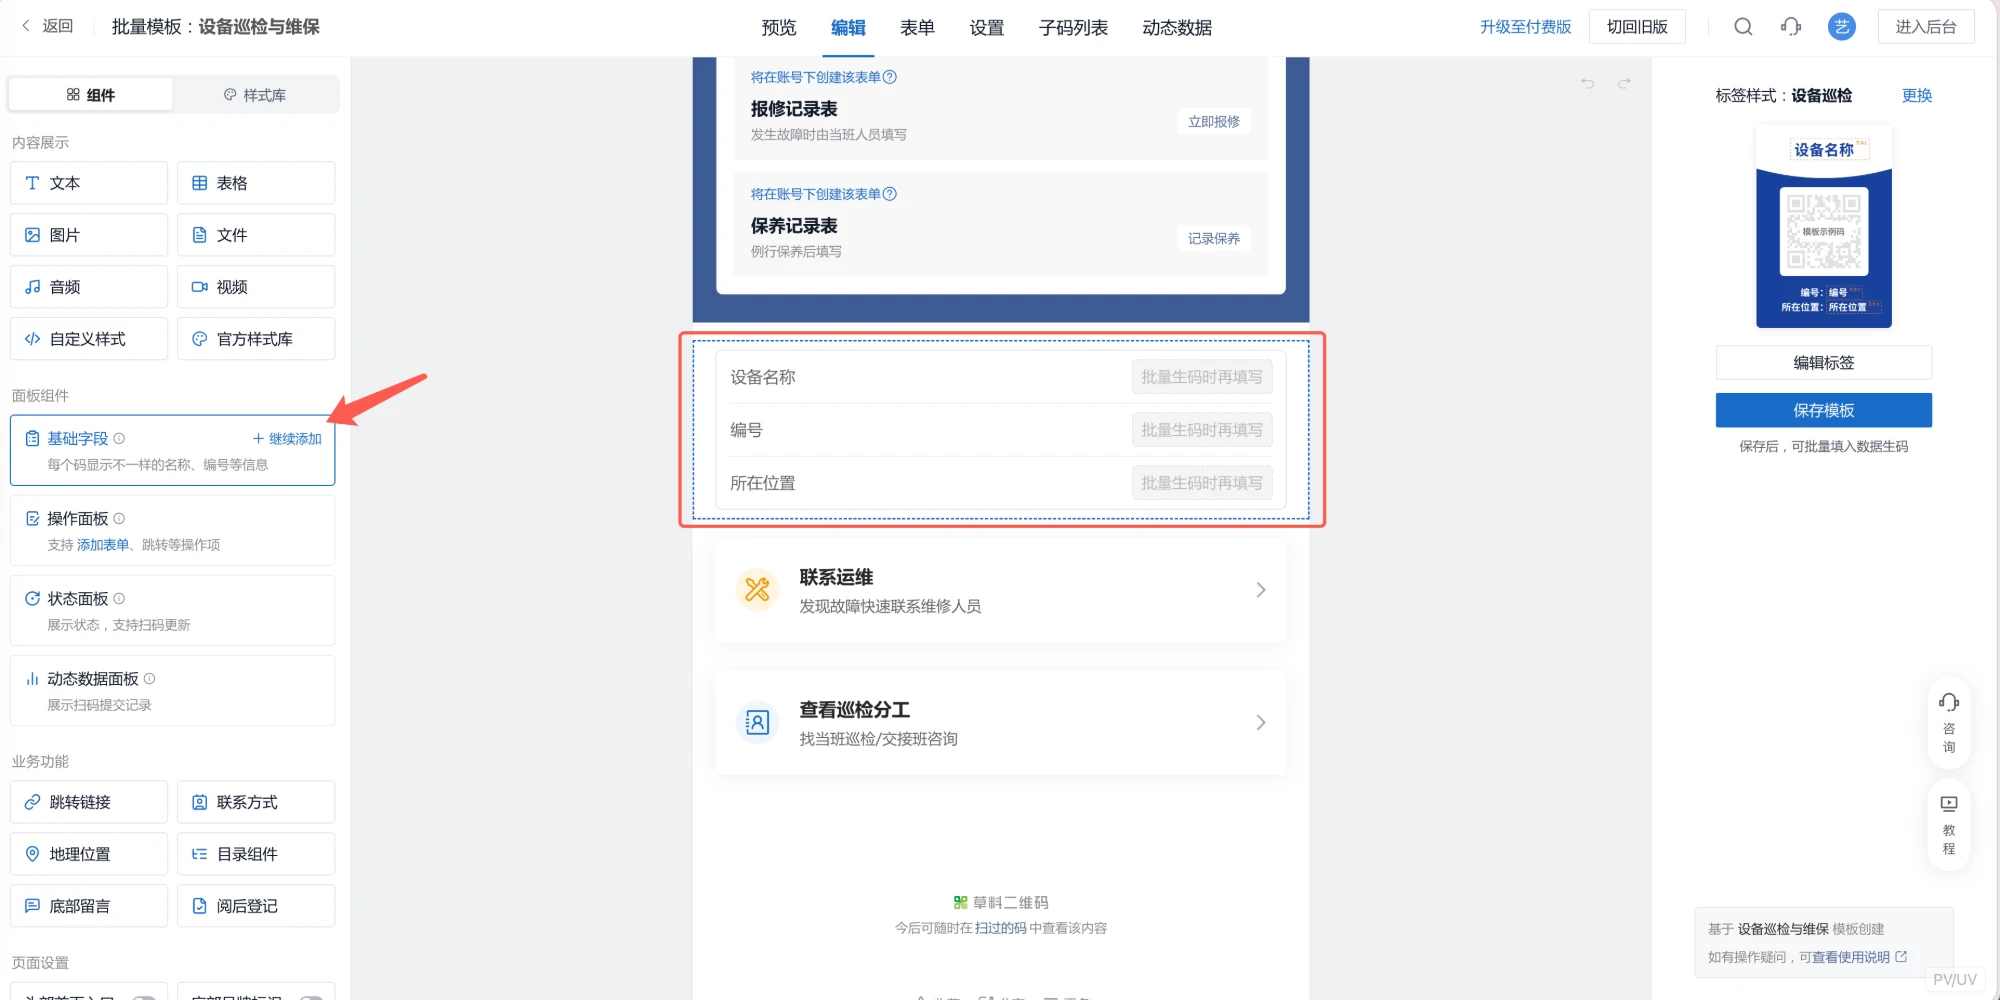Screen dimensions: 2000x1000
Task: Click the 记录保养 button
Action: [x=1213, y=238]
